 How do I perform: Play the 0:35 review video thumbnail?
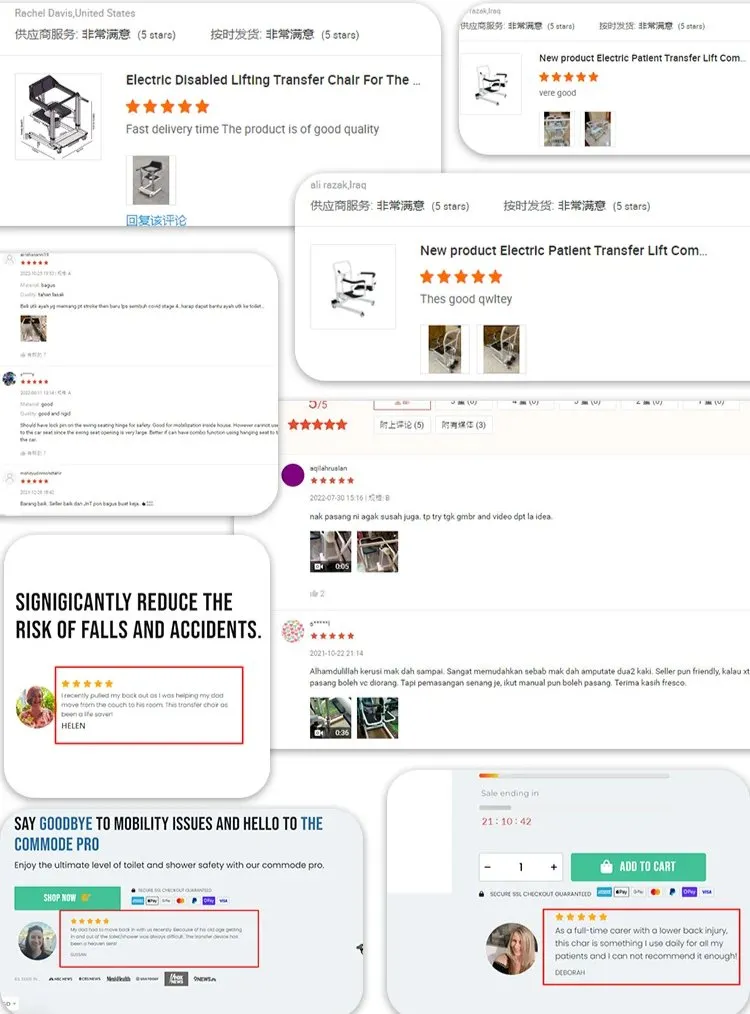point(330,717)
